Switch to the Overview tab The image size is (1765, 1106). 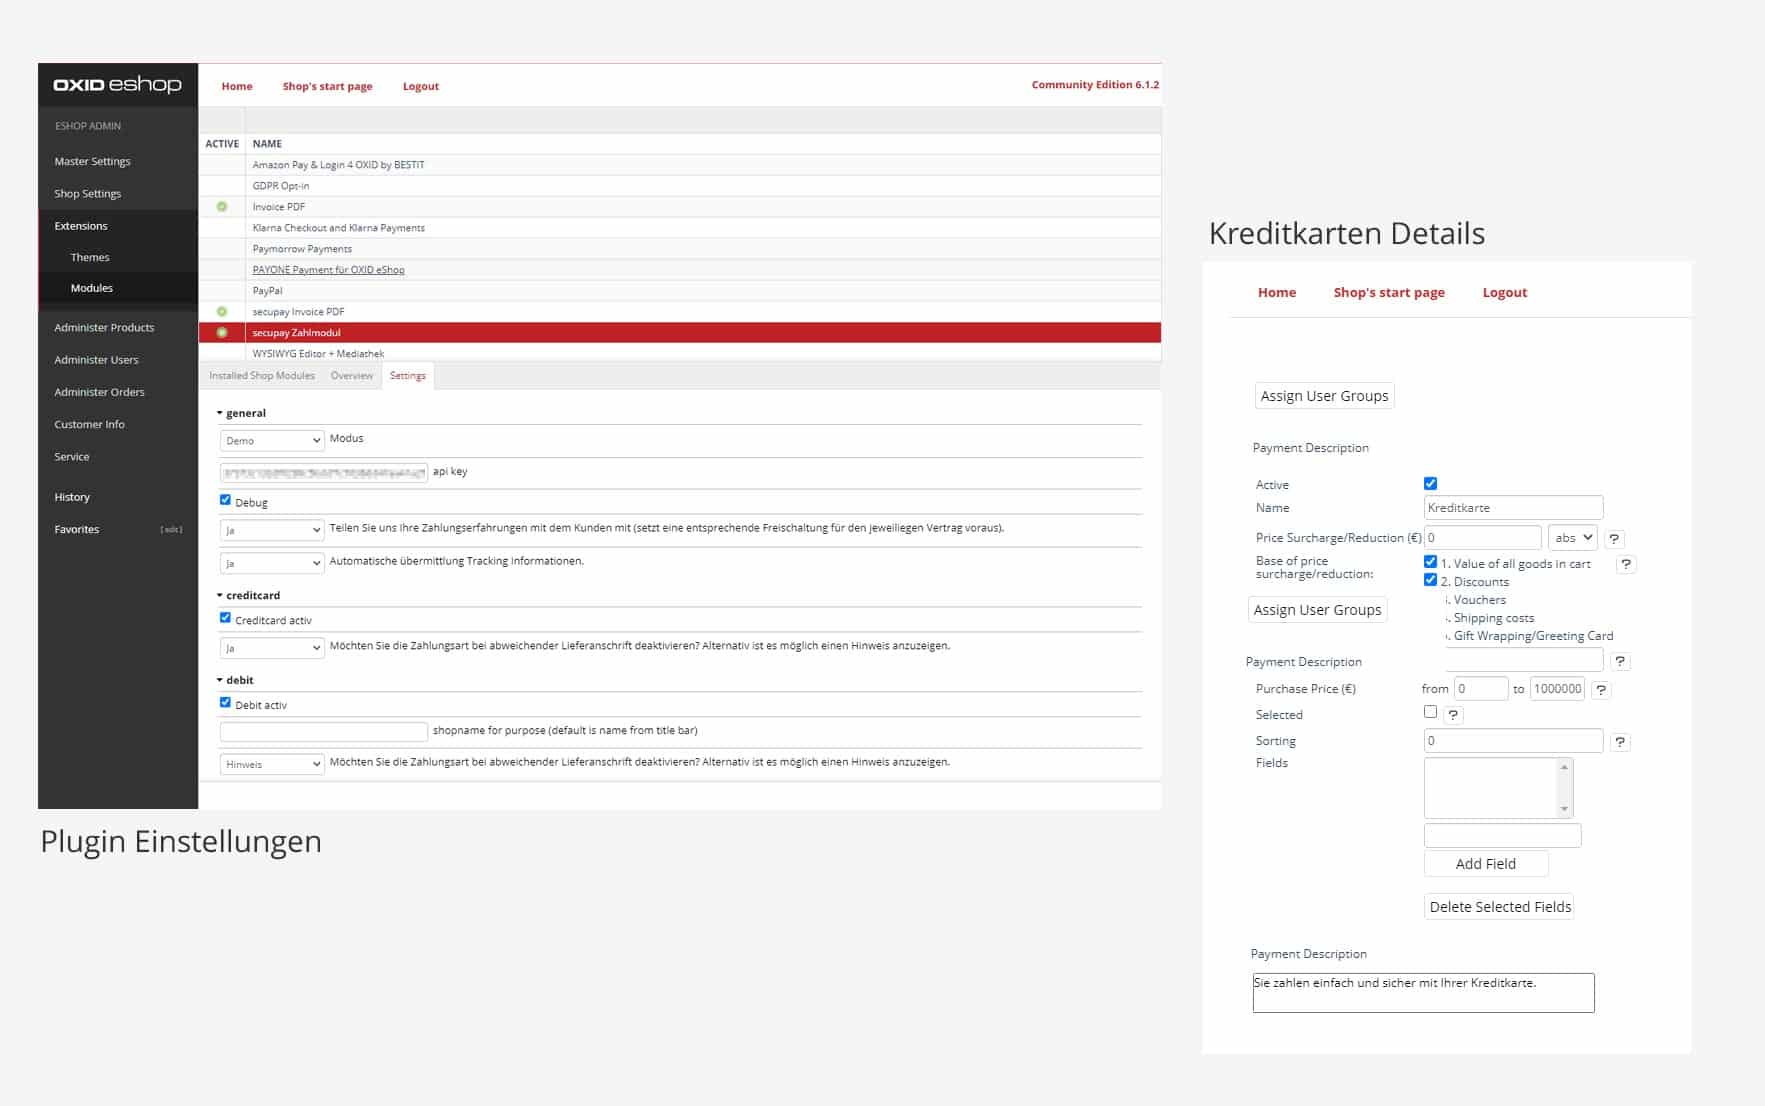pos(351,376)
